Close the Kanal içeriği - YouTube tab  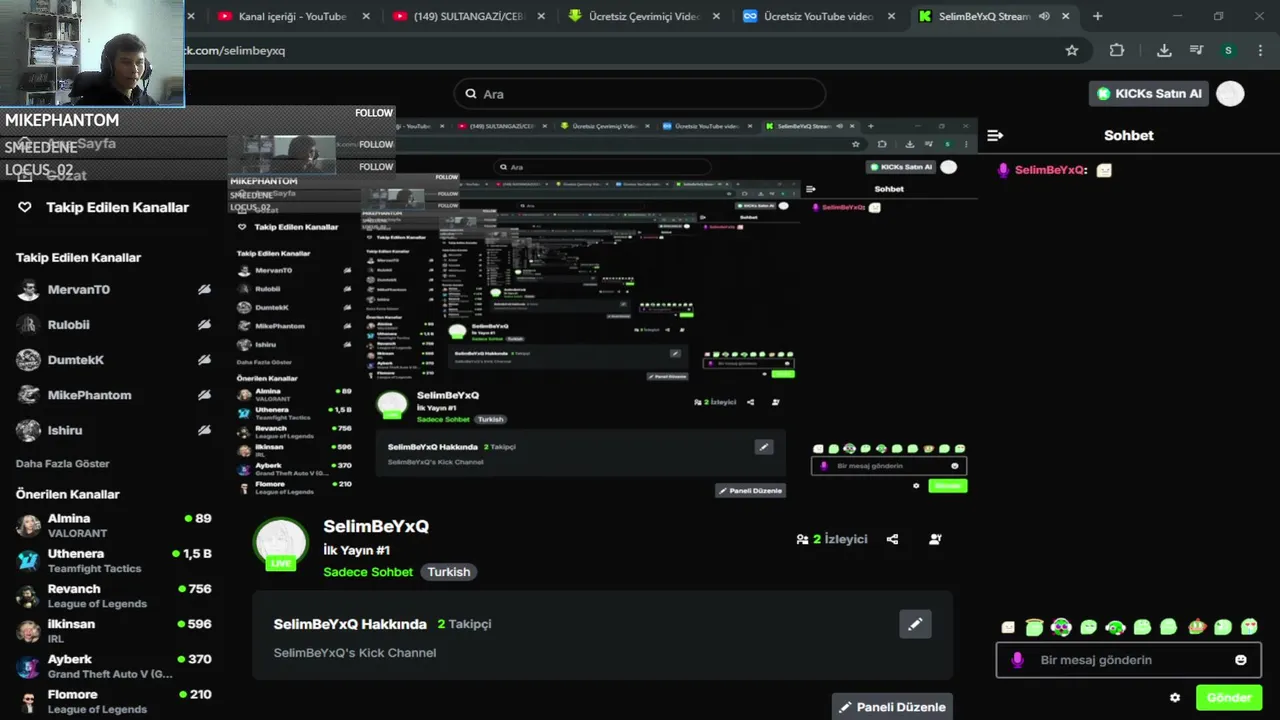(366, 16)
